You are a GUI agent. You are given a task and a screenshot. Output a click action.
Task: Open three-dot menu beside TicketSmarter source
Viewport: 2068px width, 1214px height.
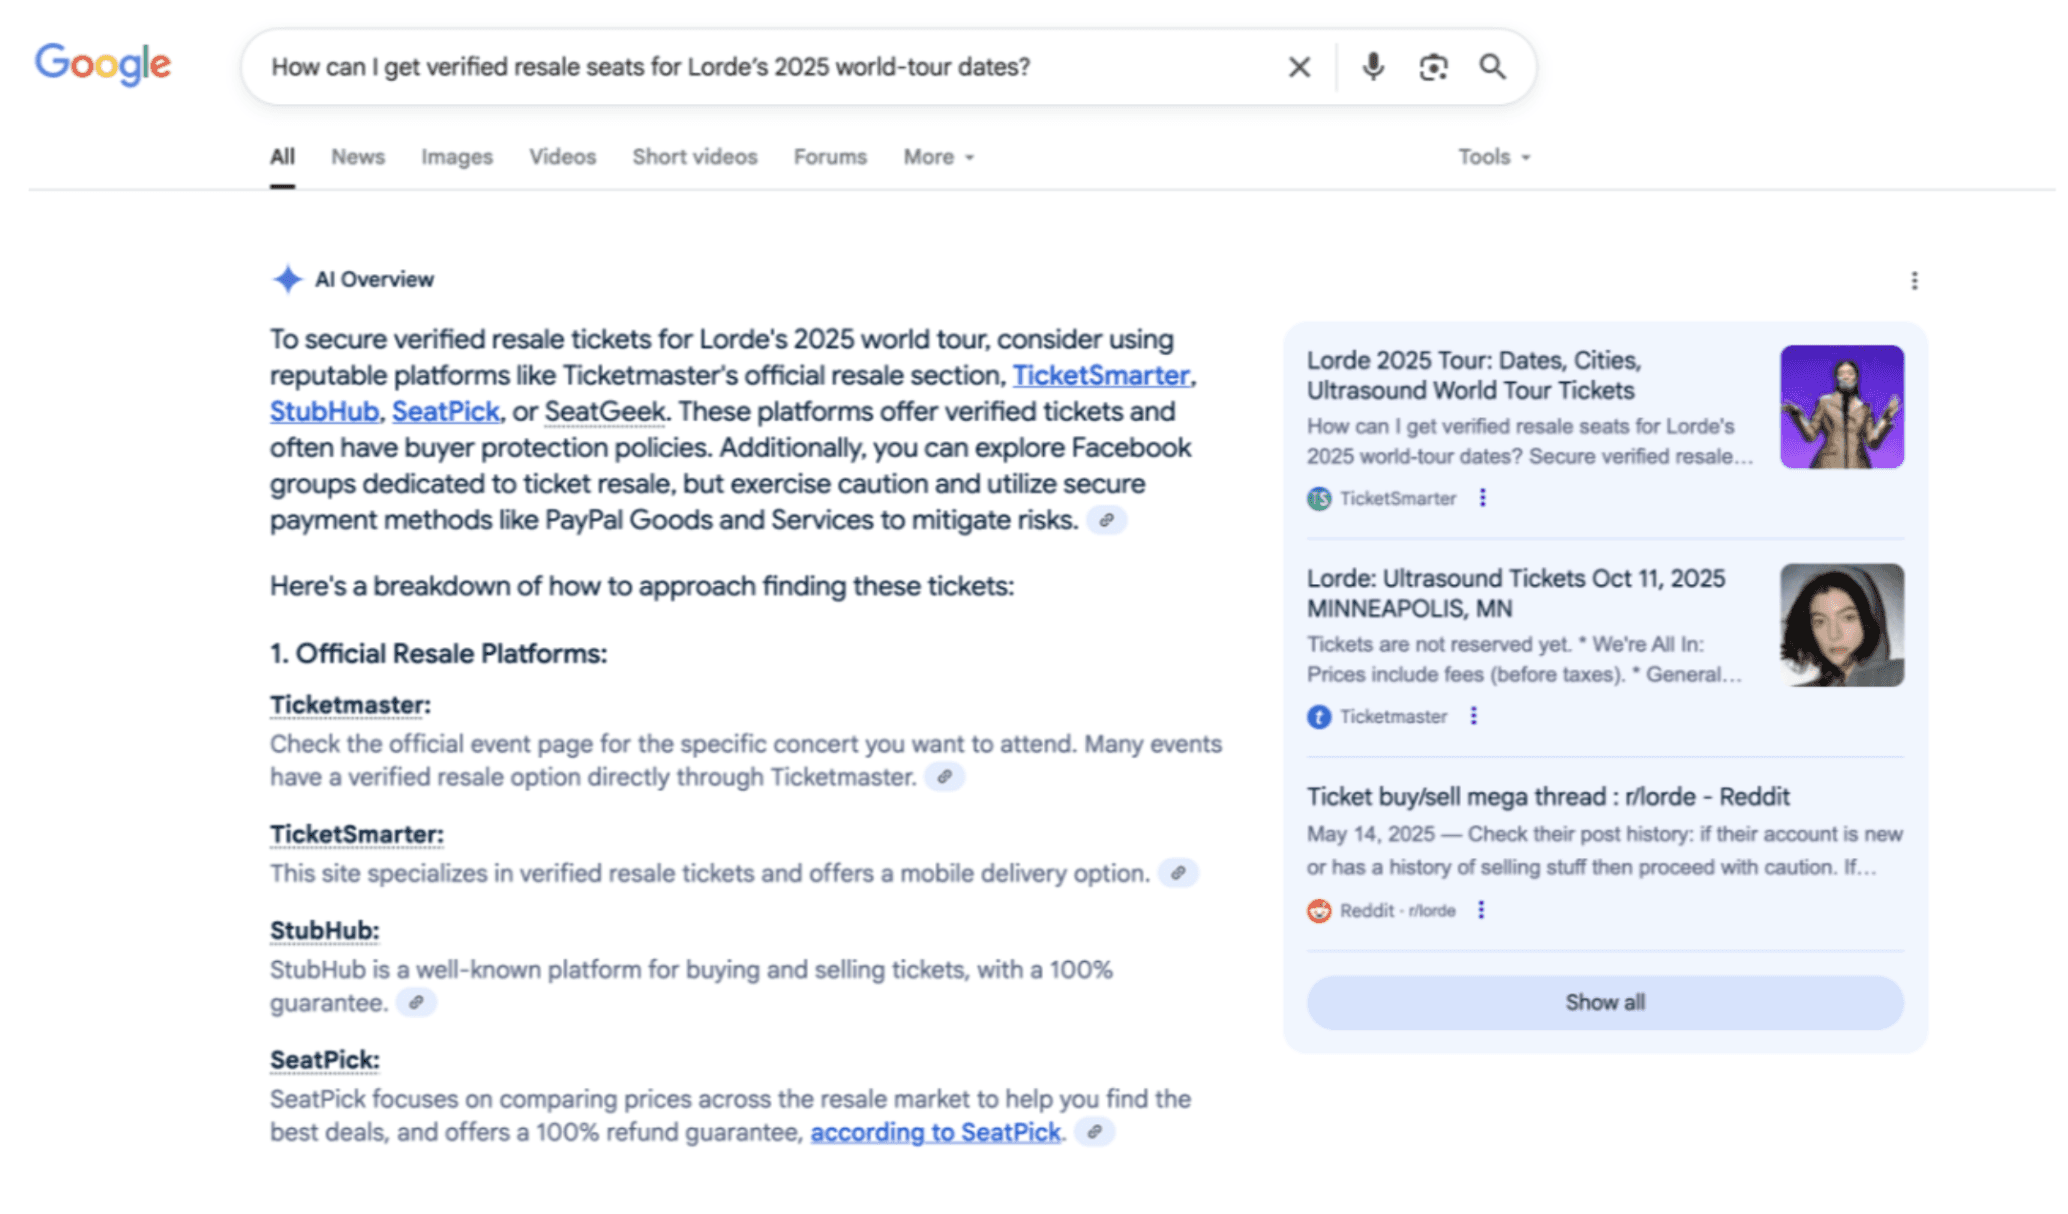1482,498
